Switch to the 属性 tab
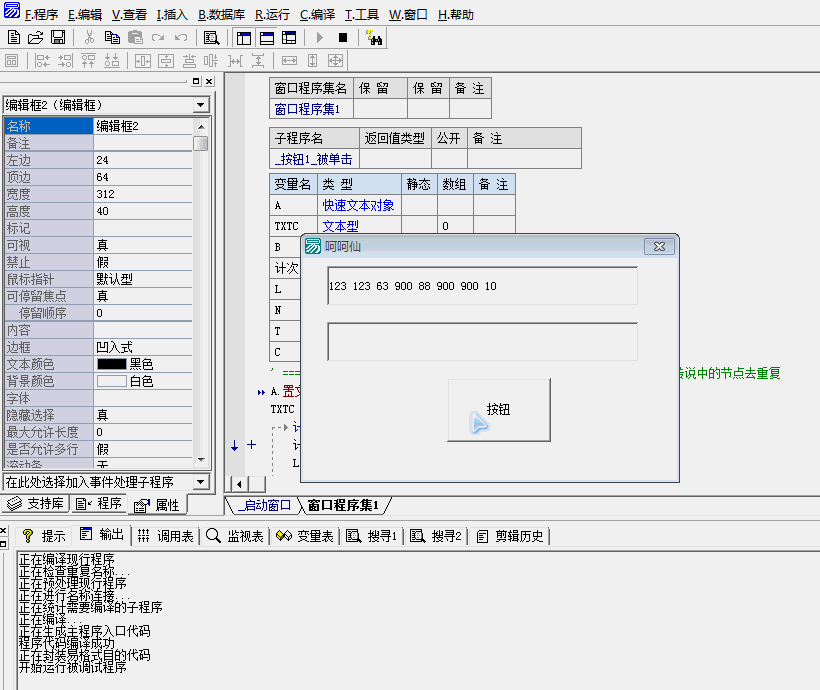The width and height of the screenshot is (820, 690). coord(157,505)
